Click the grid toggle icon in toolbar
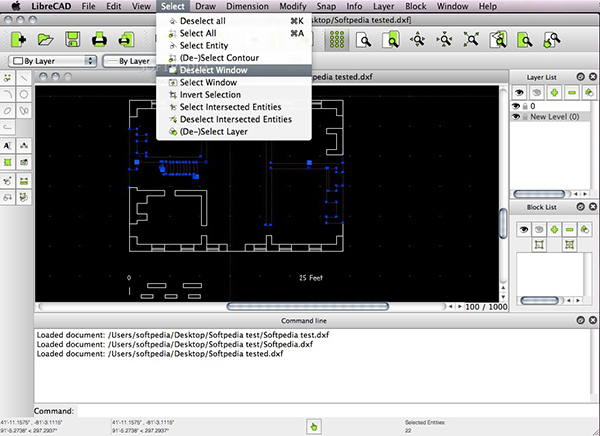 (337, 40)
